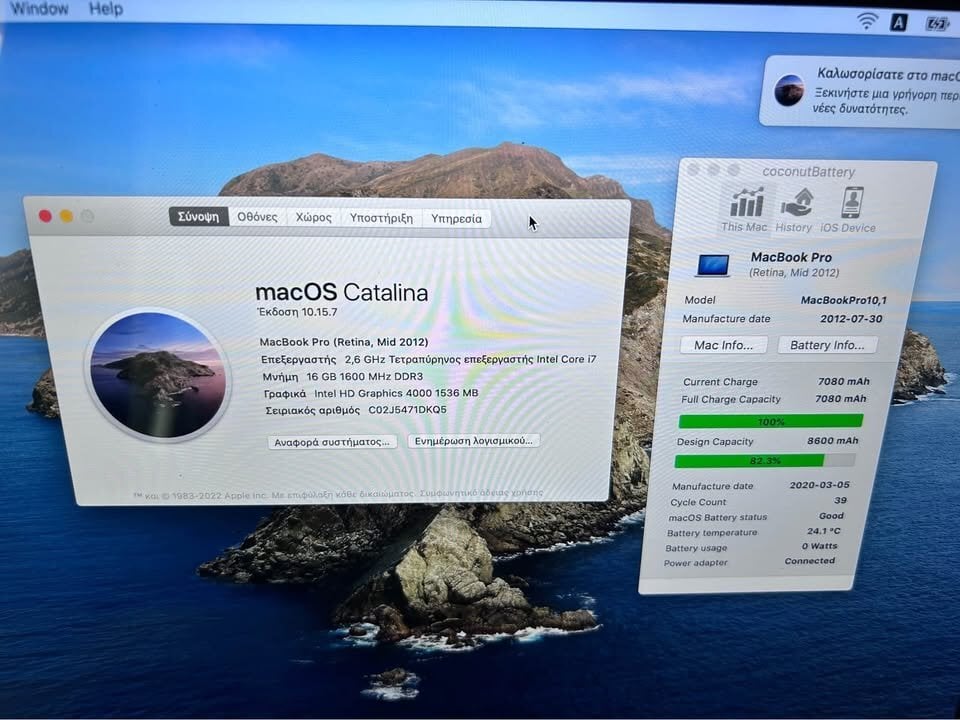The height and width of the screenshot is (720, 960).
Task: Click the Intel HD Graphics 4000 text
Action: pos(396,393)
